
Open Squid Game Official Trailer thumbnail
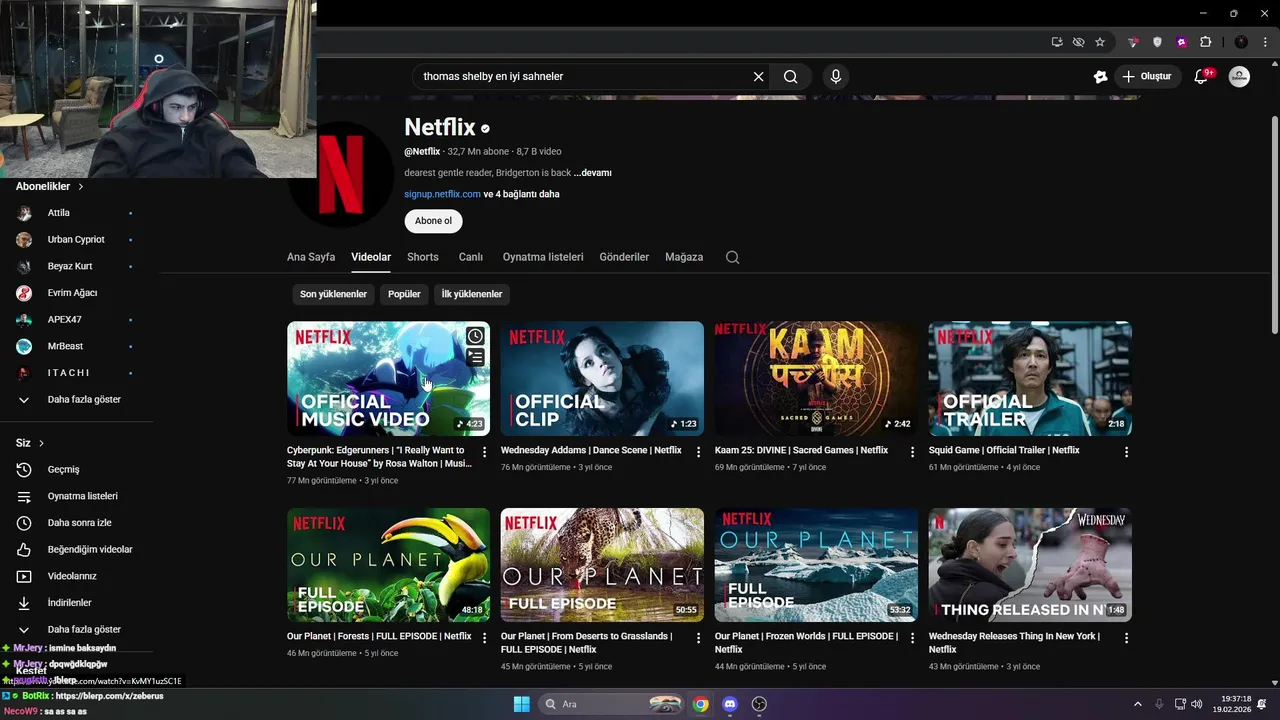(x=1030, y=378)
